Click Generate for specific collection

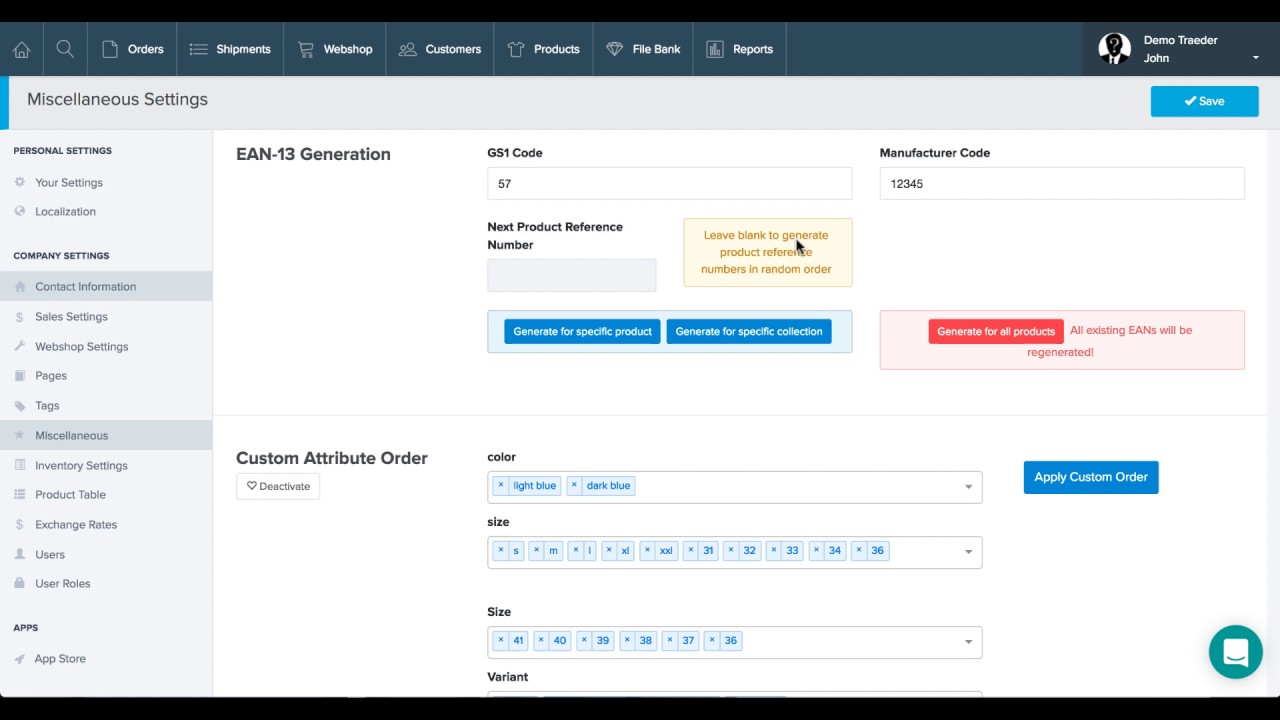point(749,331)
